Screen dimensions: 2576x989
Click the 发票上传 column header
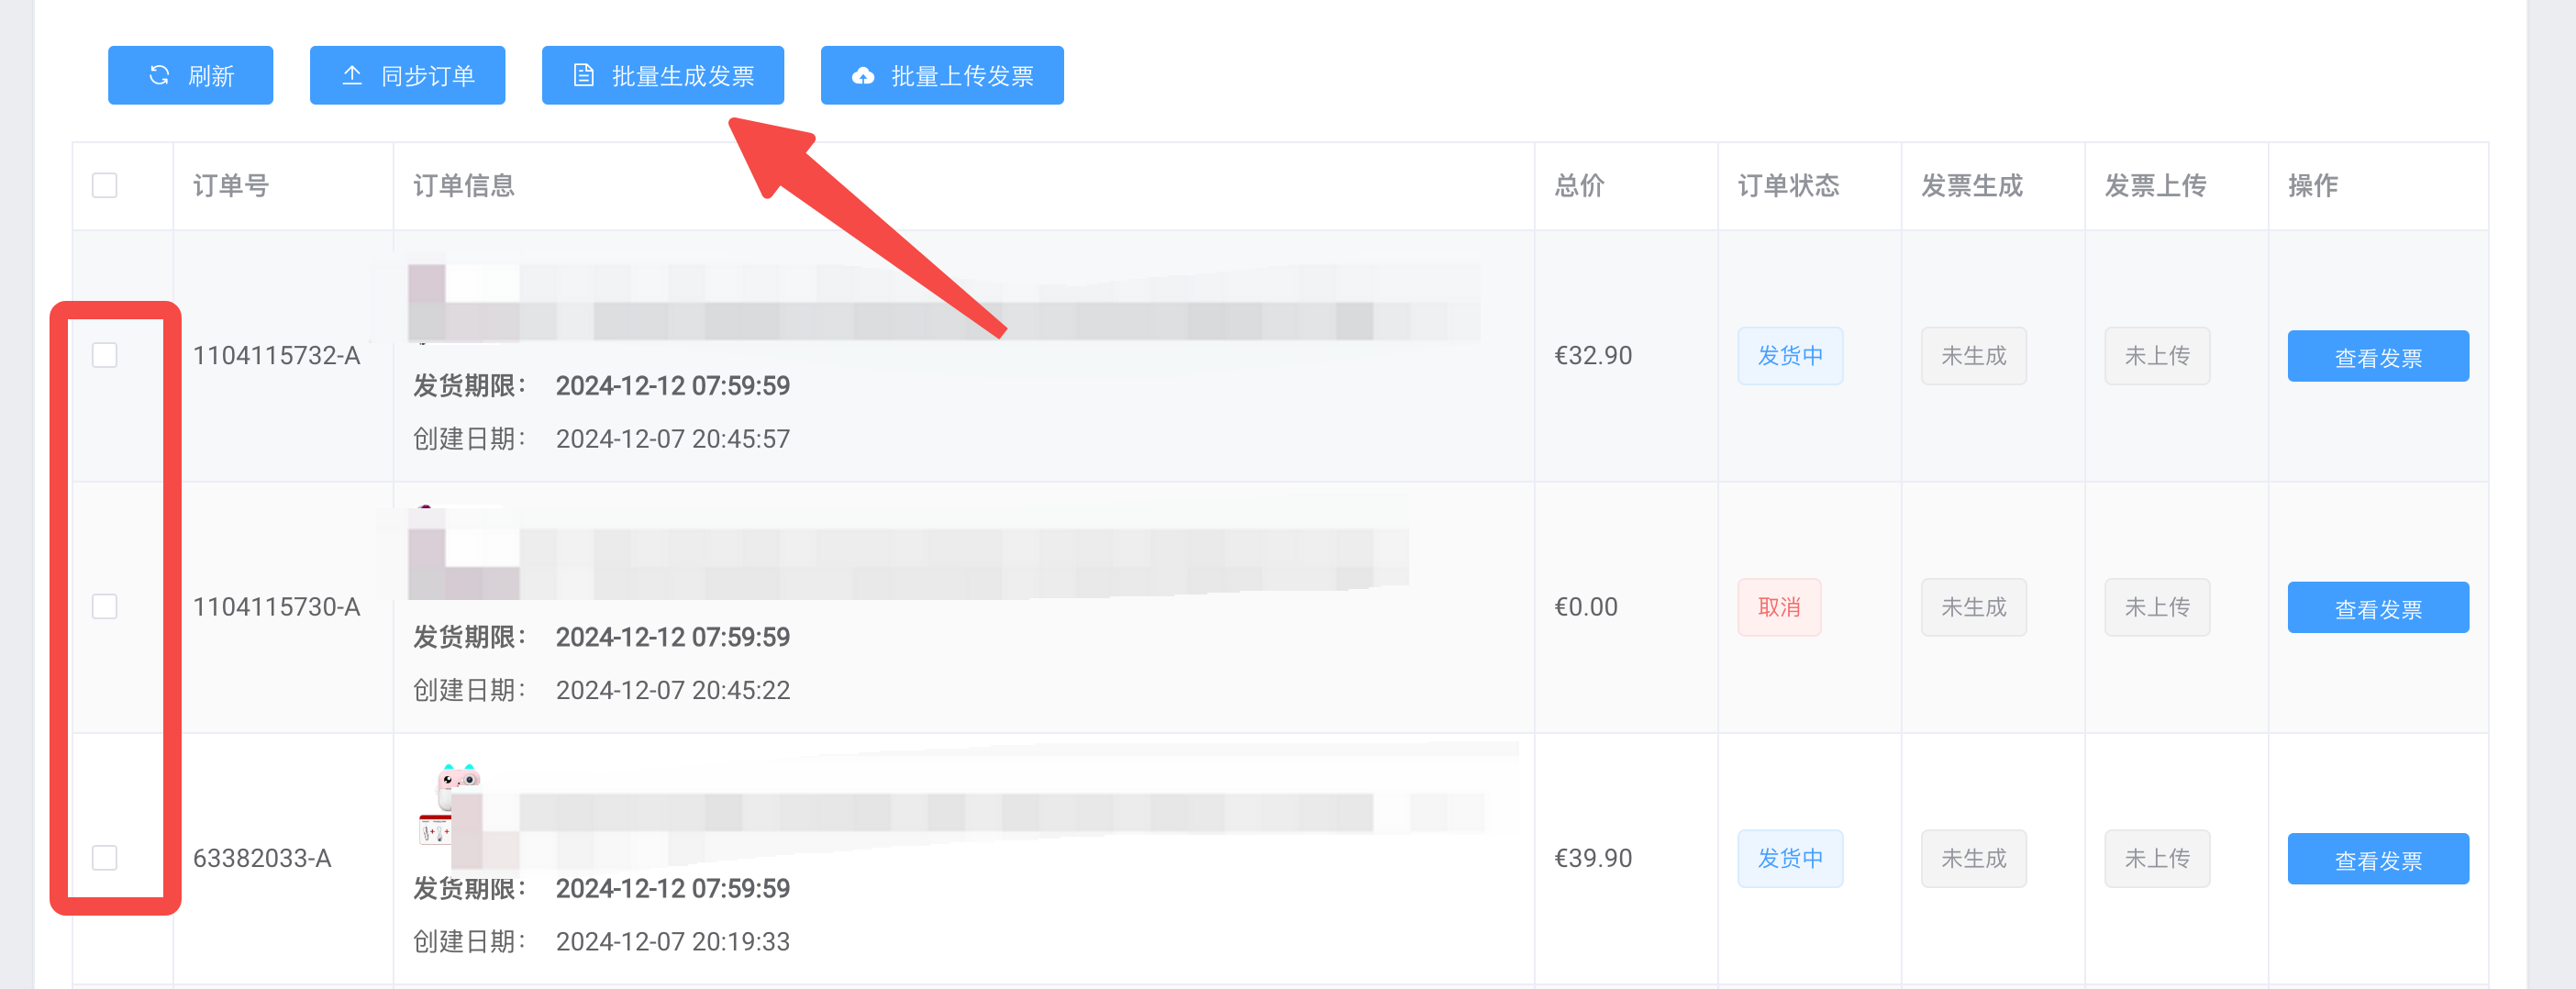(x=2155, y=185)
